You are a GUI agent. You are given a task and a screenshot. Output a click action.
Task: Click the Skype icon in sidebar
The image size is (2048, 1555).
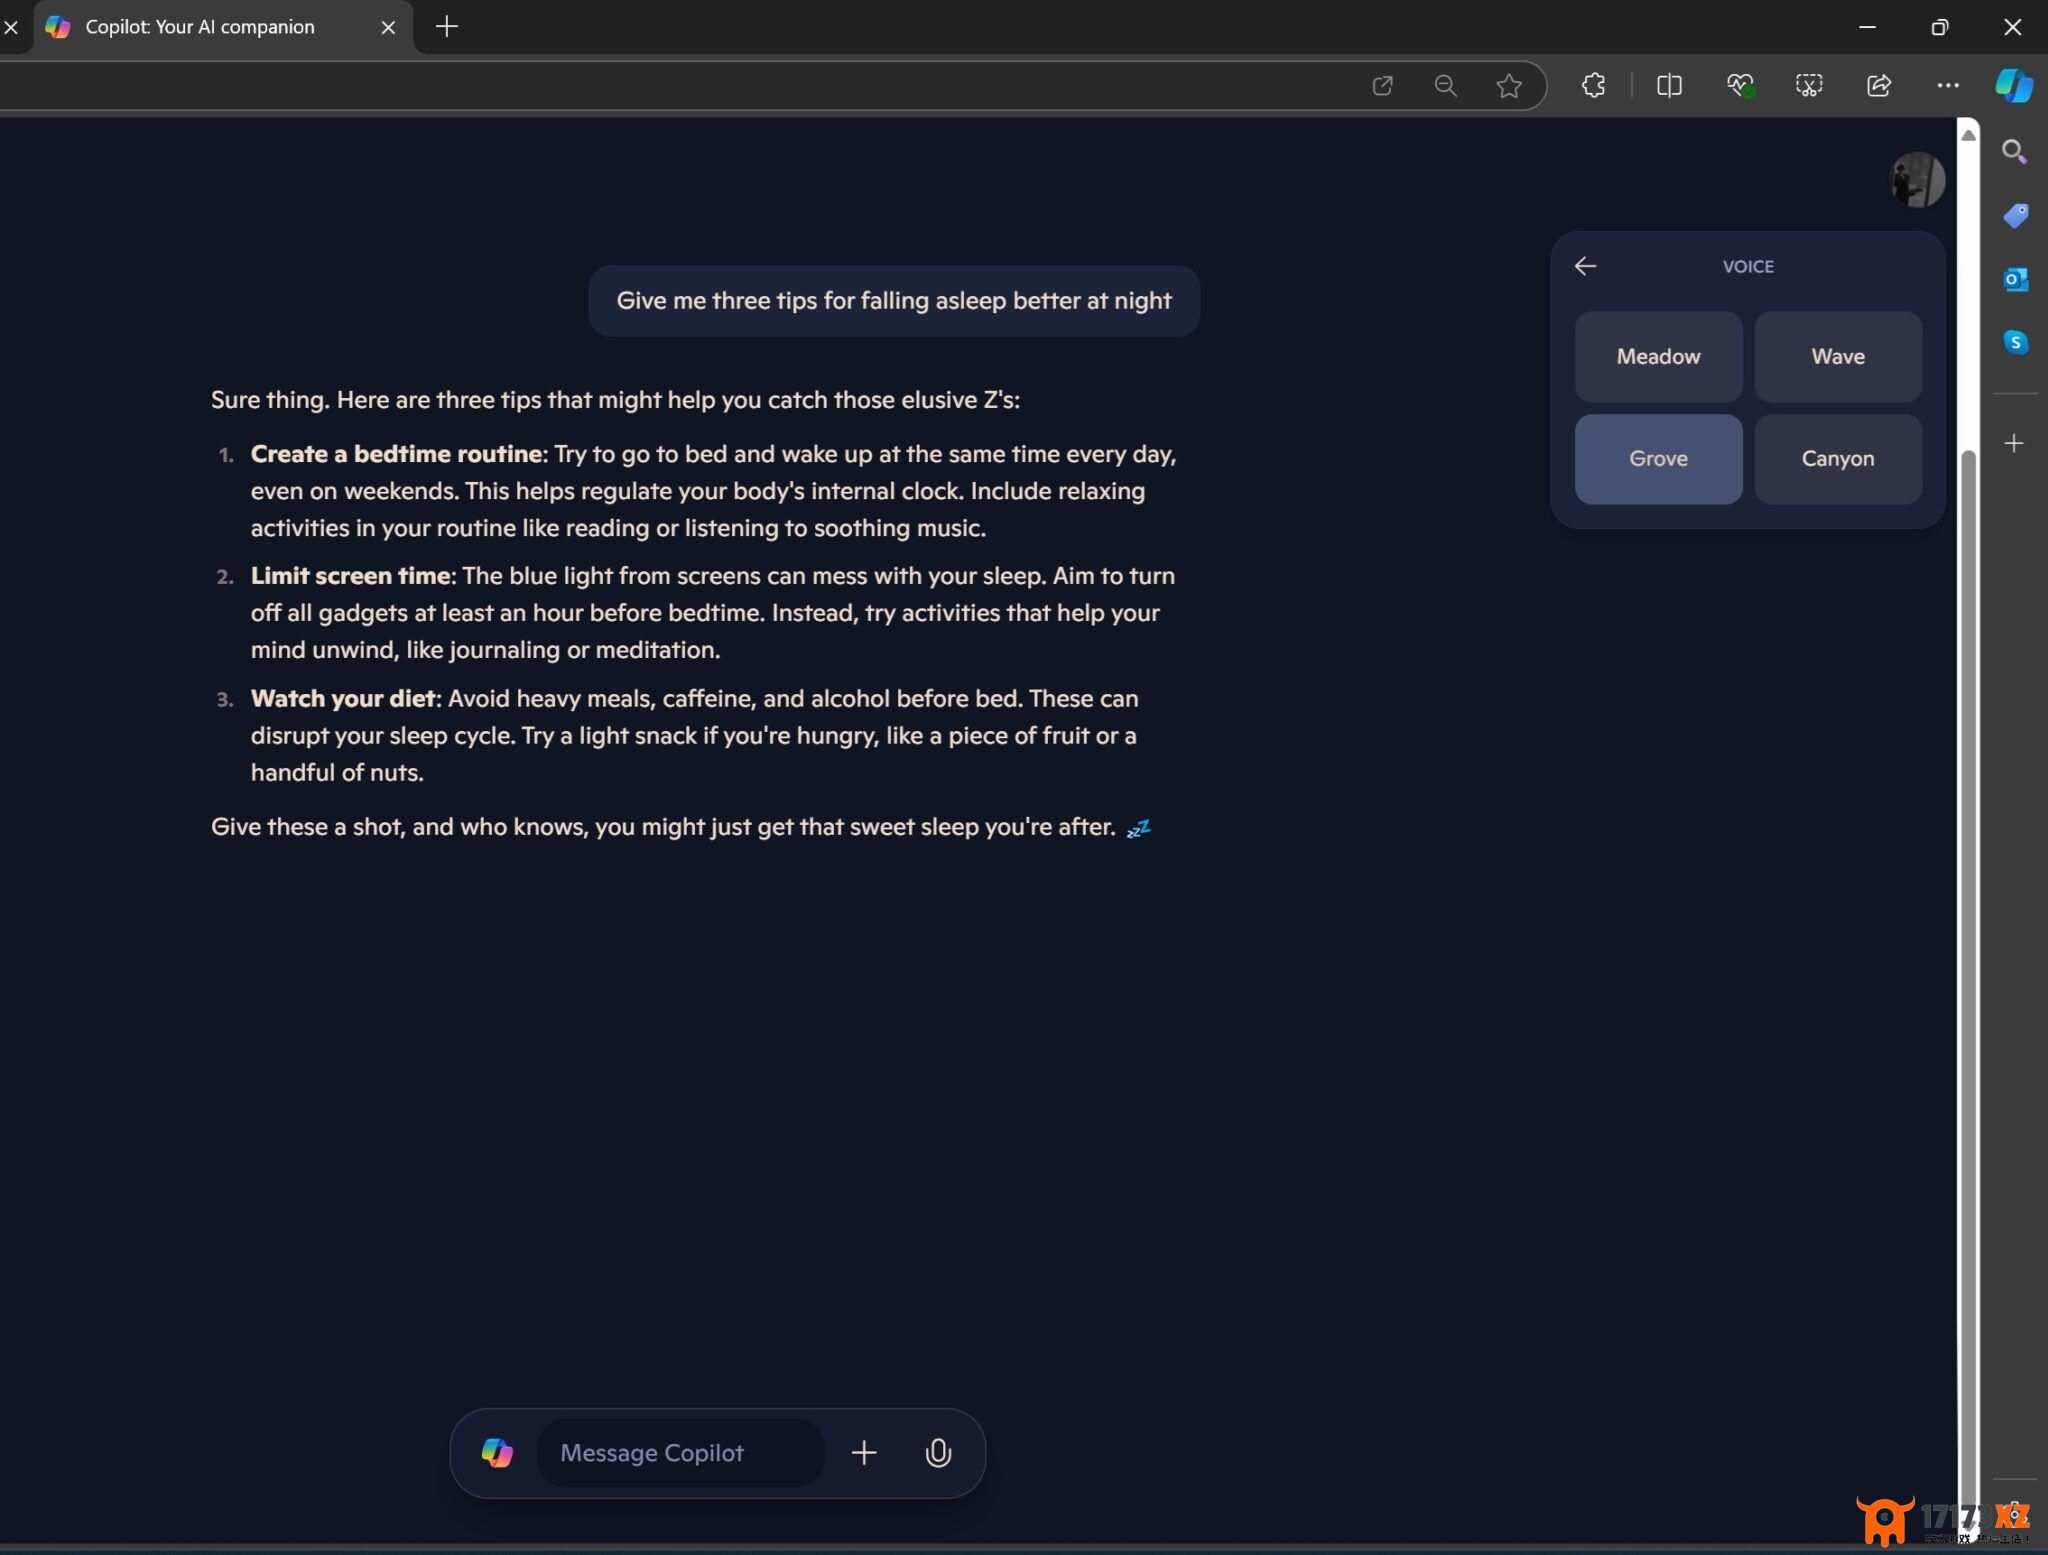2015,343
